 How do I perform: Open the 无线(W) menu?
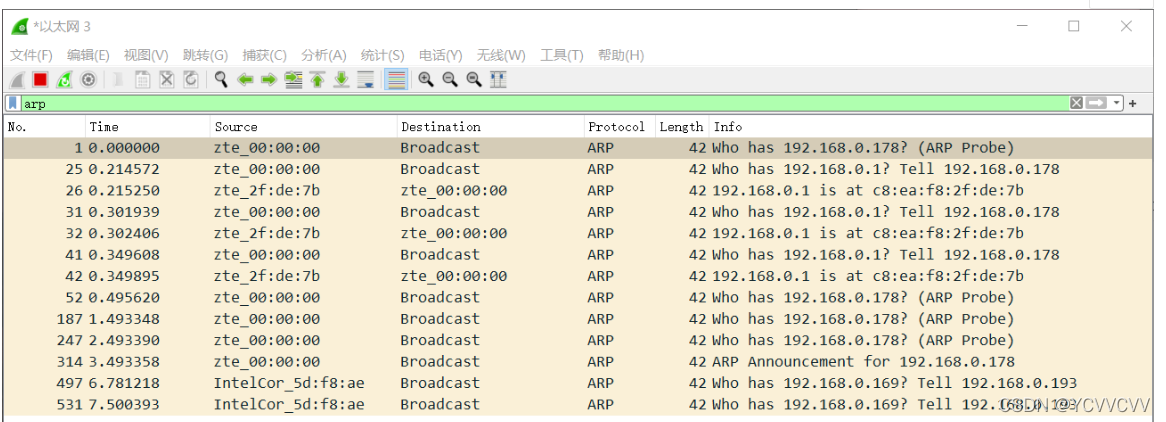point(501,55)
